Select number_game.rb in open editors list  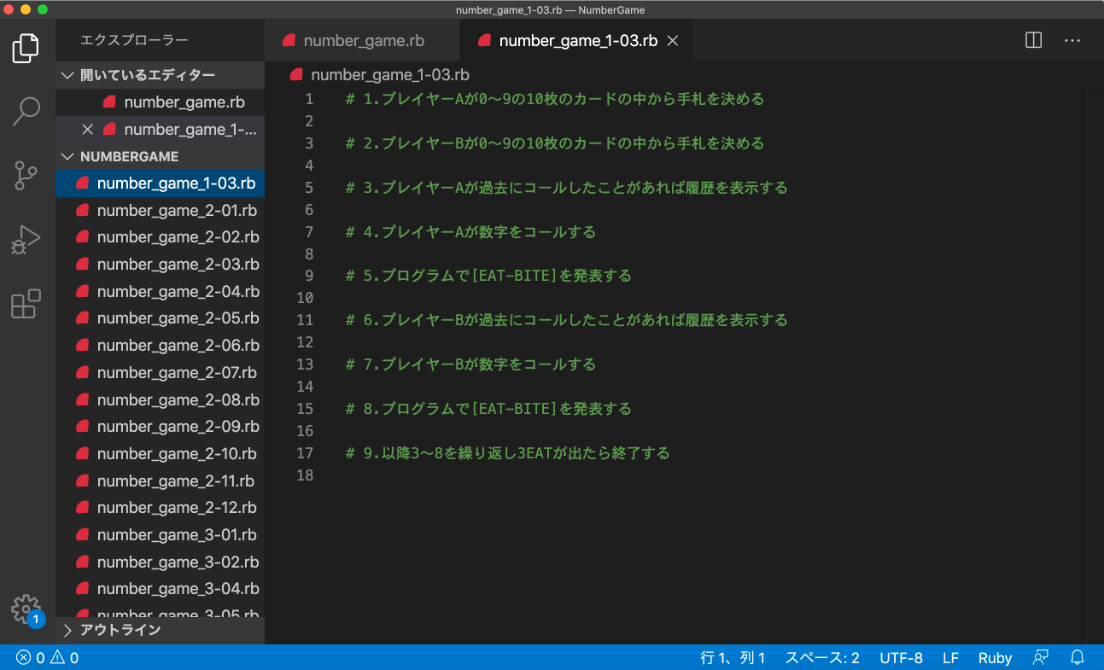(160, 102)
